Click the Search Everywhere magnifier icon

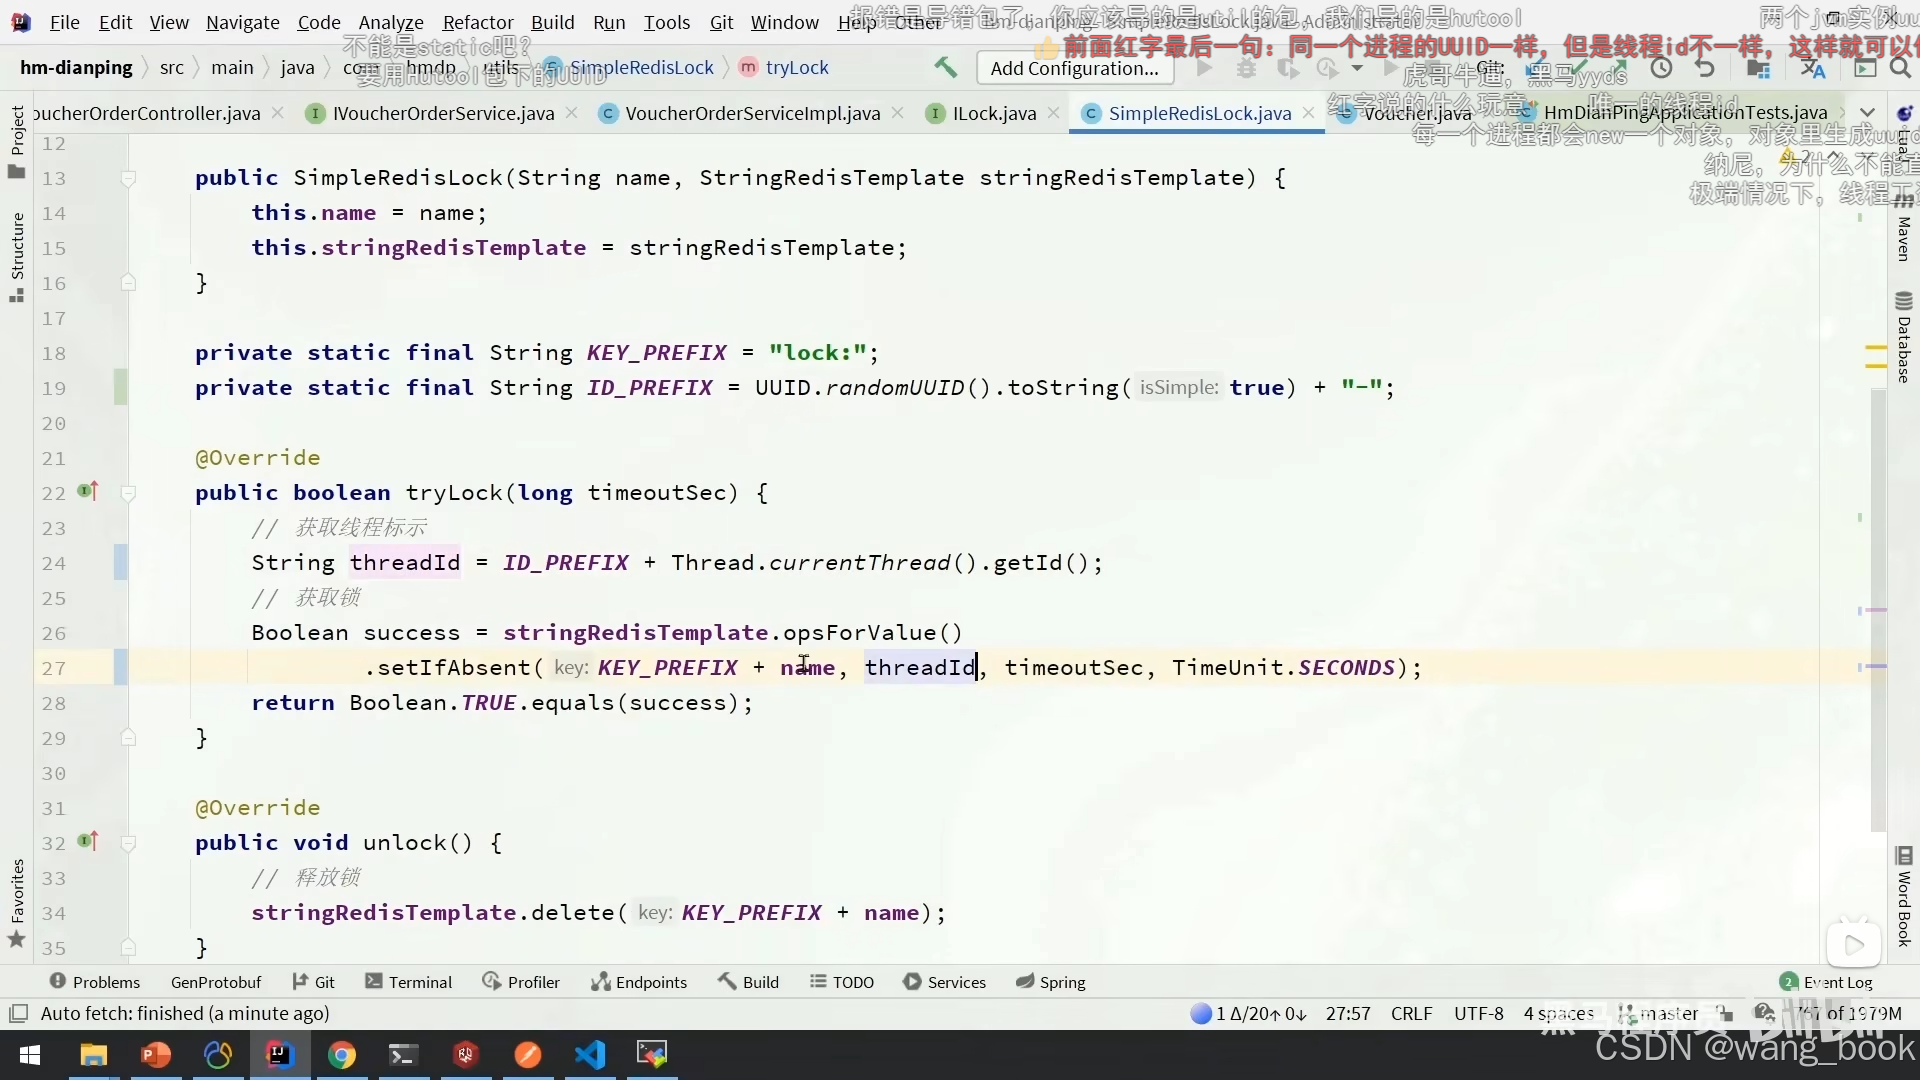[1900, 68]
